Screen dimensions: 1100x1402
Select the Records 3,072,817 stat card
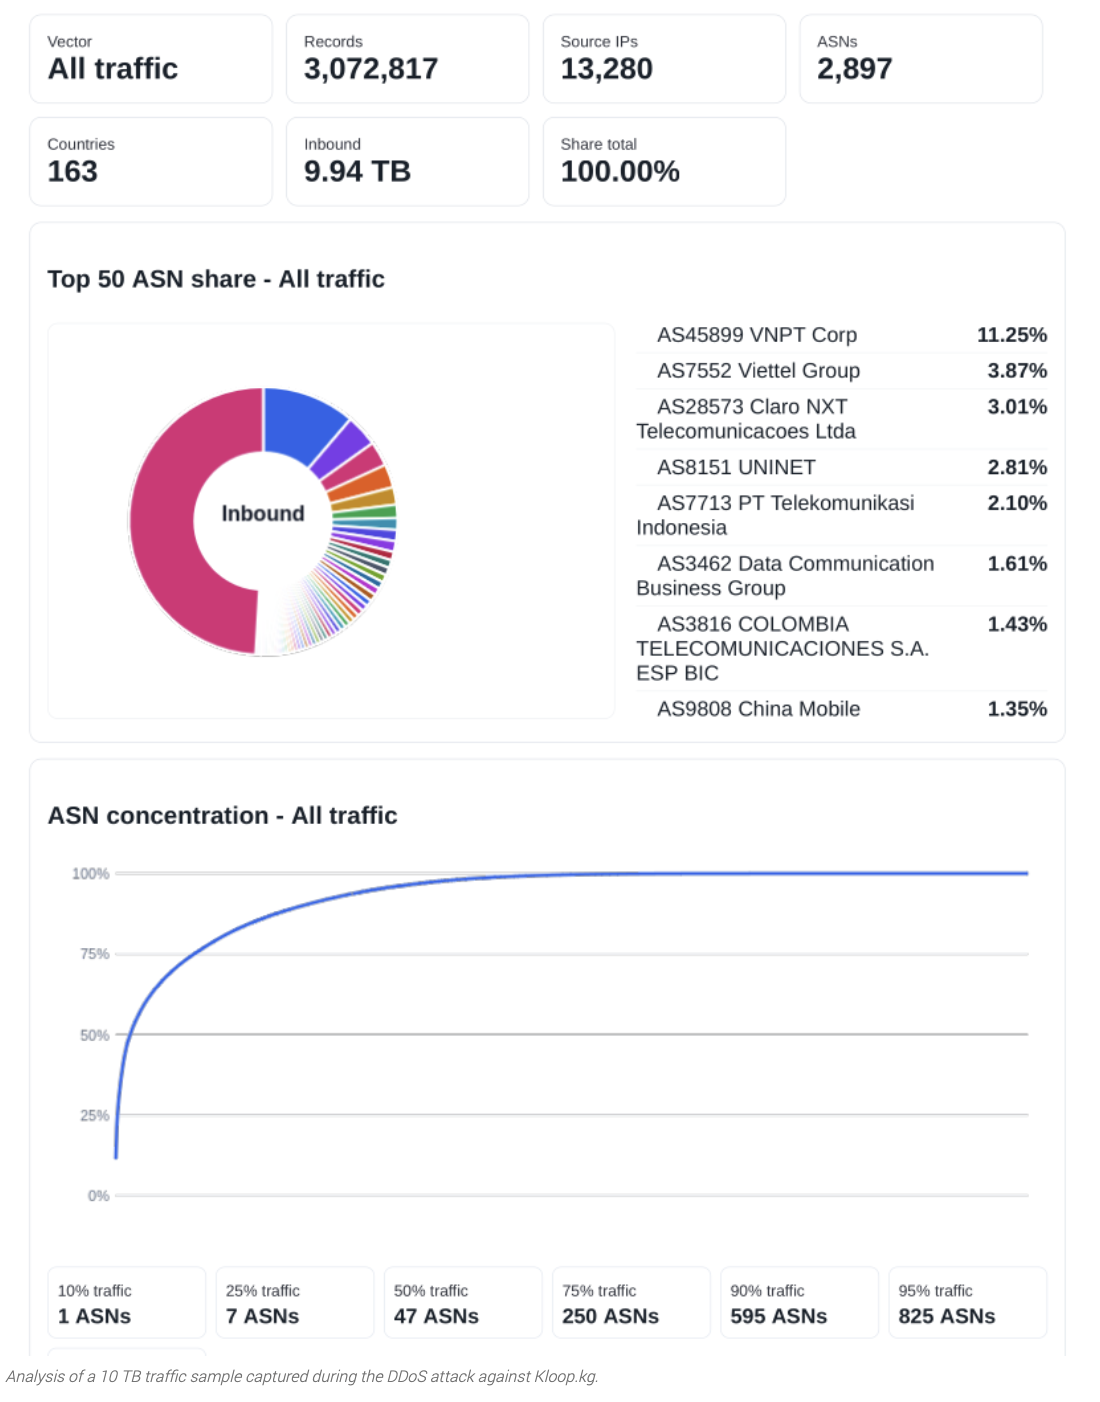(x=407, y=59)
